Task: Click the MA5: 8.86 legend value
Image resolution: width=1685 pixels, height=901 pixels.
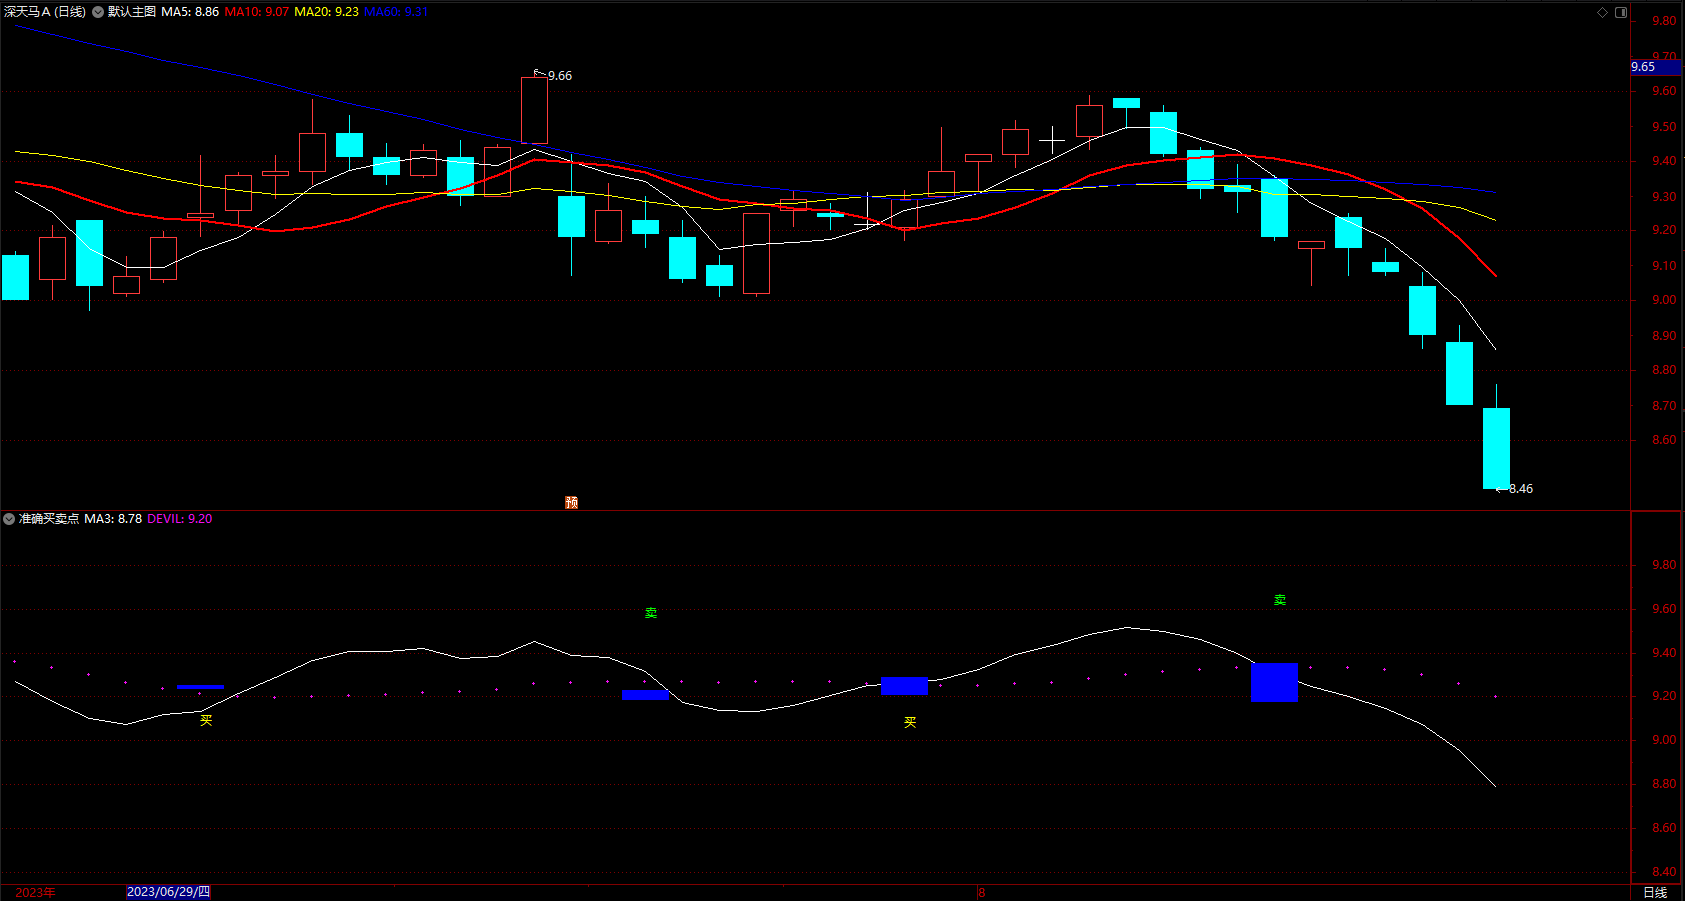Action: (190, 12)
